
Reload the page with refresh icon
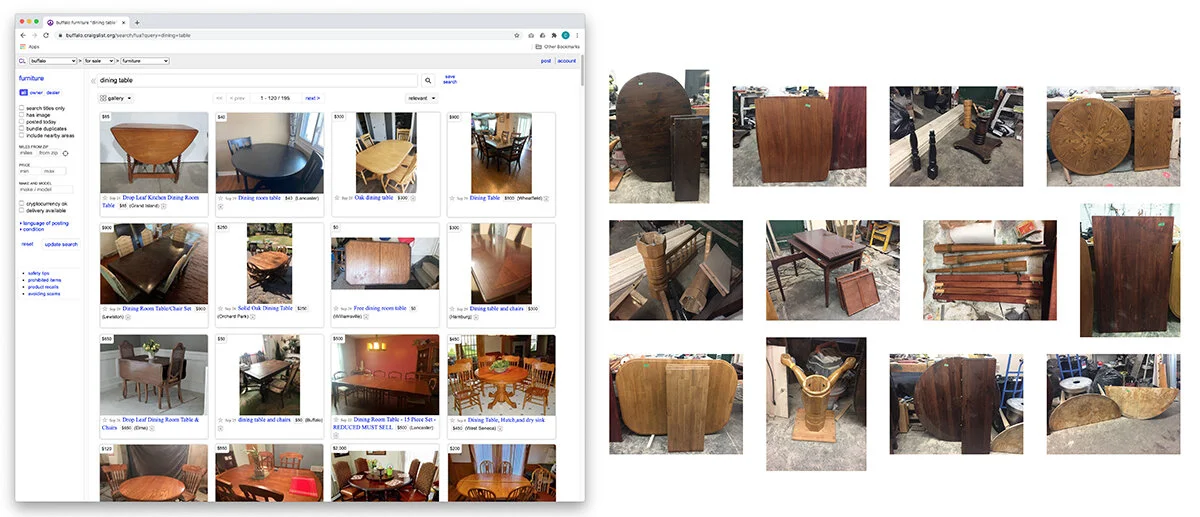46,35
